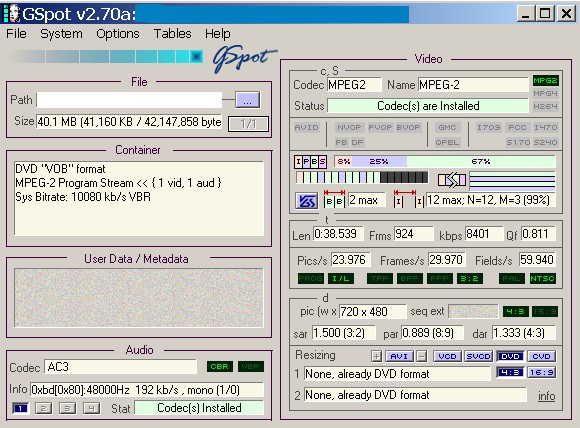
Task: Click the GOP frame sequence bar
Action: pyautogui.click(x=362, y=178)
